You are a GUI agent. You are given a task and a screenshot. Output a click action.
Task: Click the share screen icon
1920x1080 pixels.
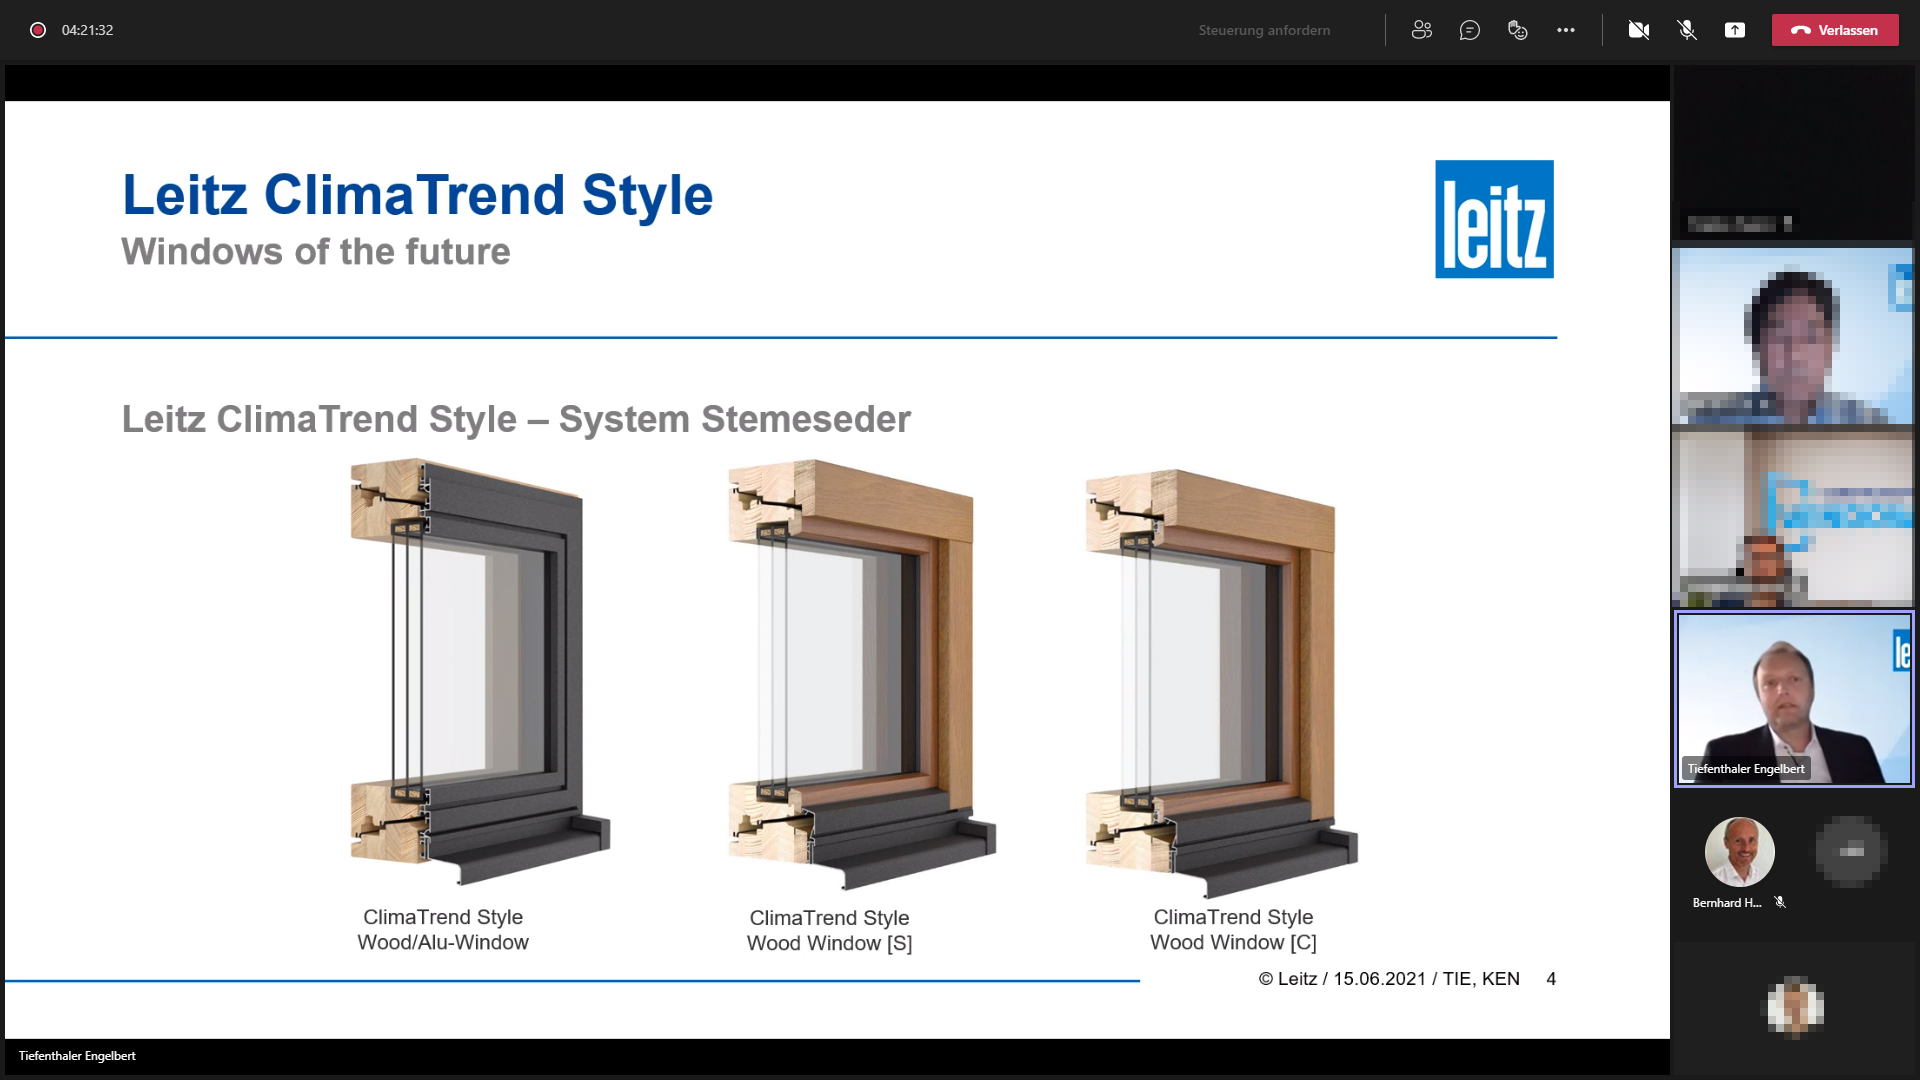coord(1735,29)
